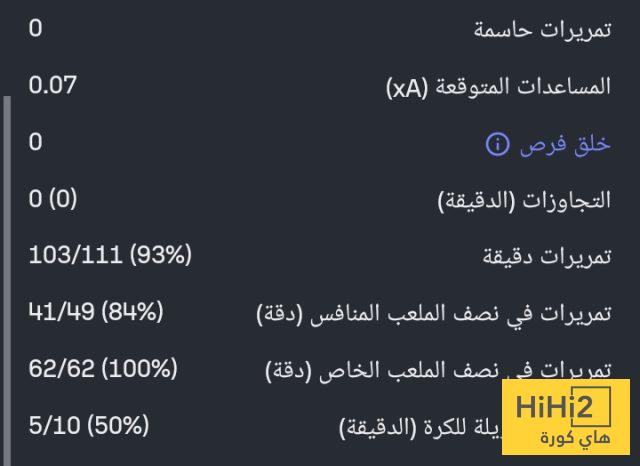Click the هاي كورة text under the logo
The image size is (640, 466).
point(566,438)
